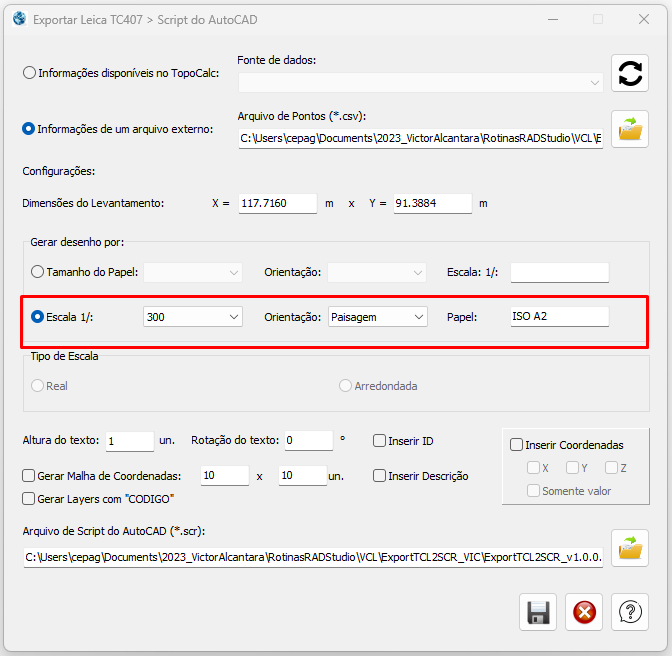Enable 'Inserir ID' checkbox
This screenshot has width=672, height=656.
380,441
